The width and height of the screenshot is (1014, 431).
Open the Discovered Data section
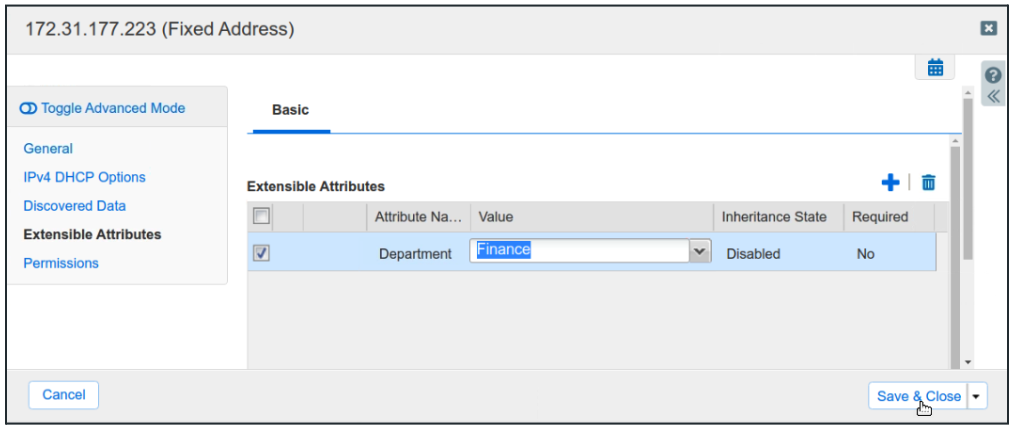[74, 206]
